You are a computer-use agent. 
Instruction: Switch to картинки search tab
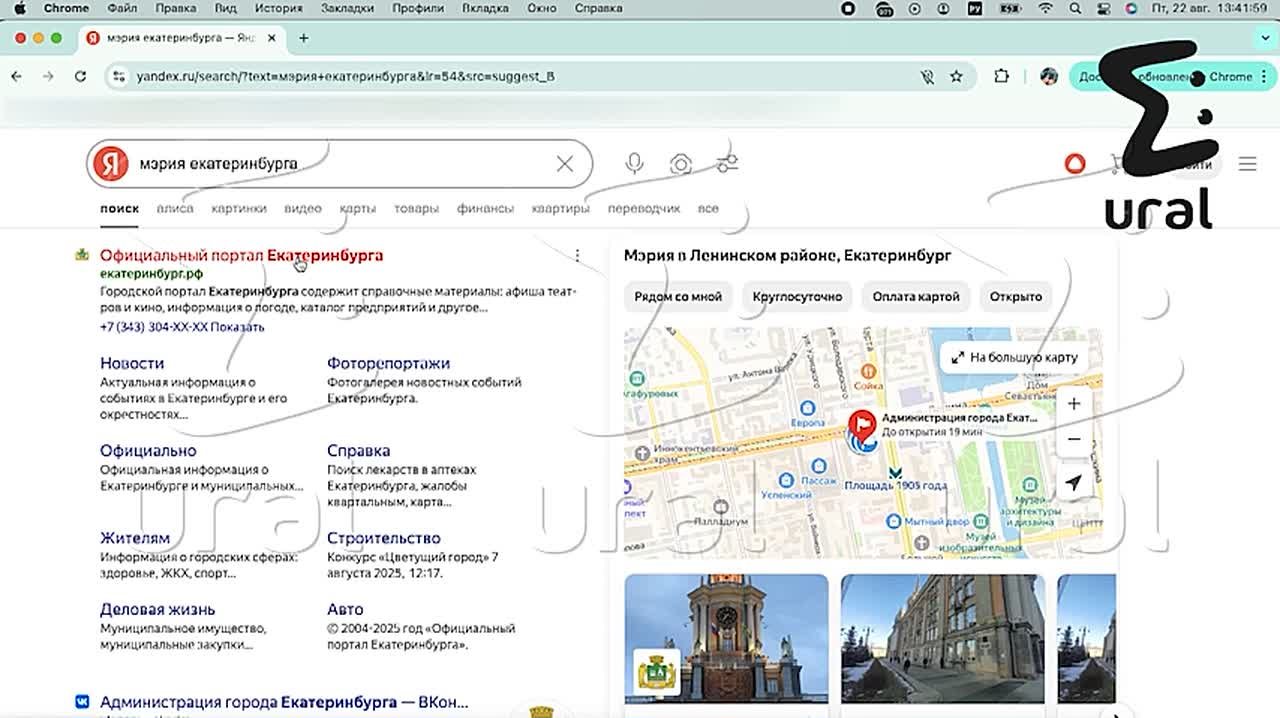coord(239,209)
